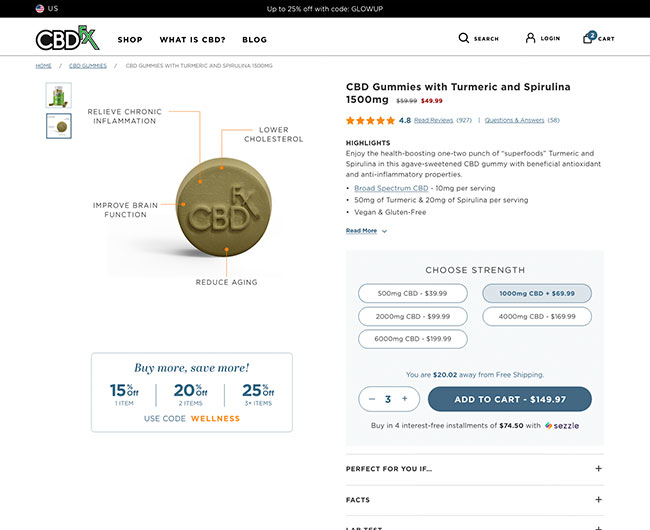Select the gummy jar product thumbnail
The height and width of the screenshot is (530, 650).
point(59,95)
